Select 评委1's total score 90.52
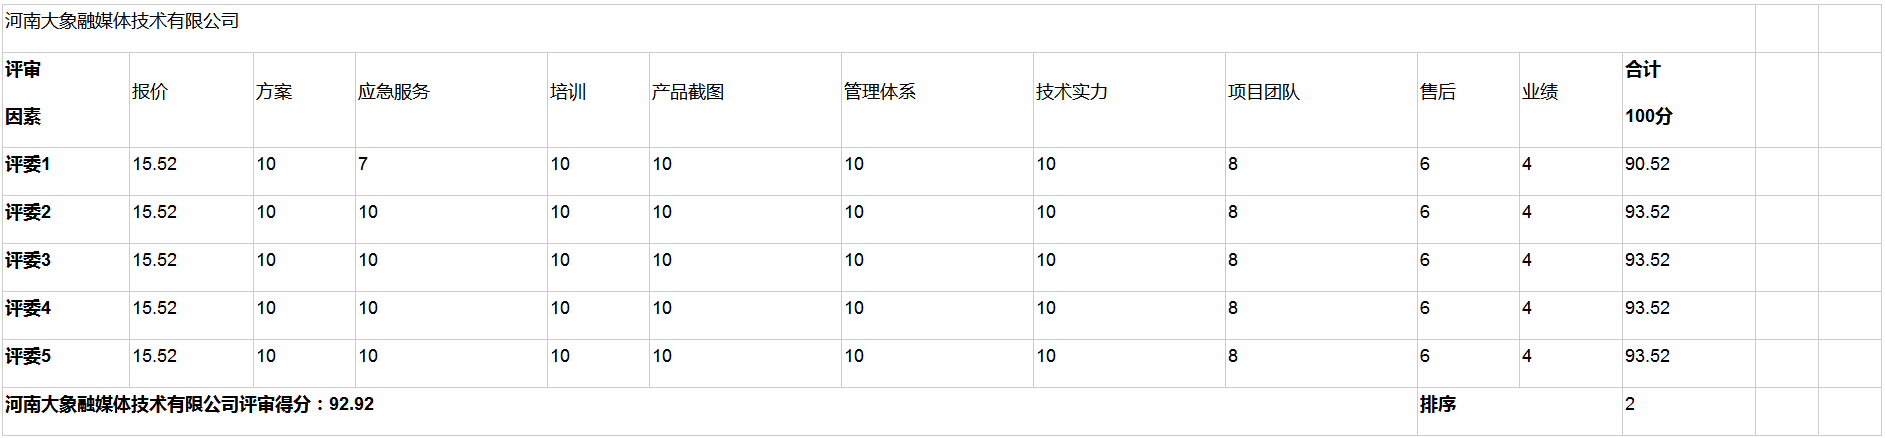Screen dimensions: 1885x438 coord(1647,164)
